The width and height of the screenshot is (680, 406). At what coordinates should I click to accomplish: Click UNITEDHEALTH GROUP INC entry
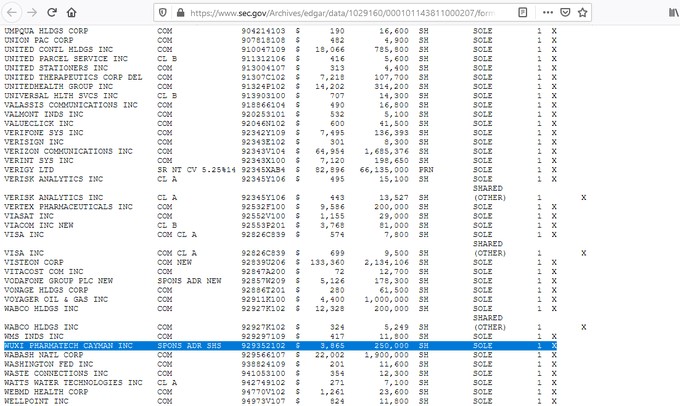[59, 86]
